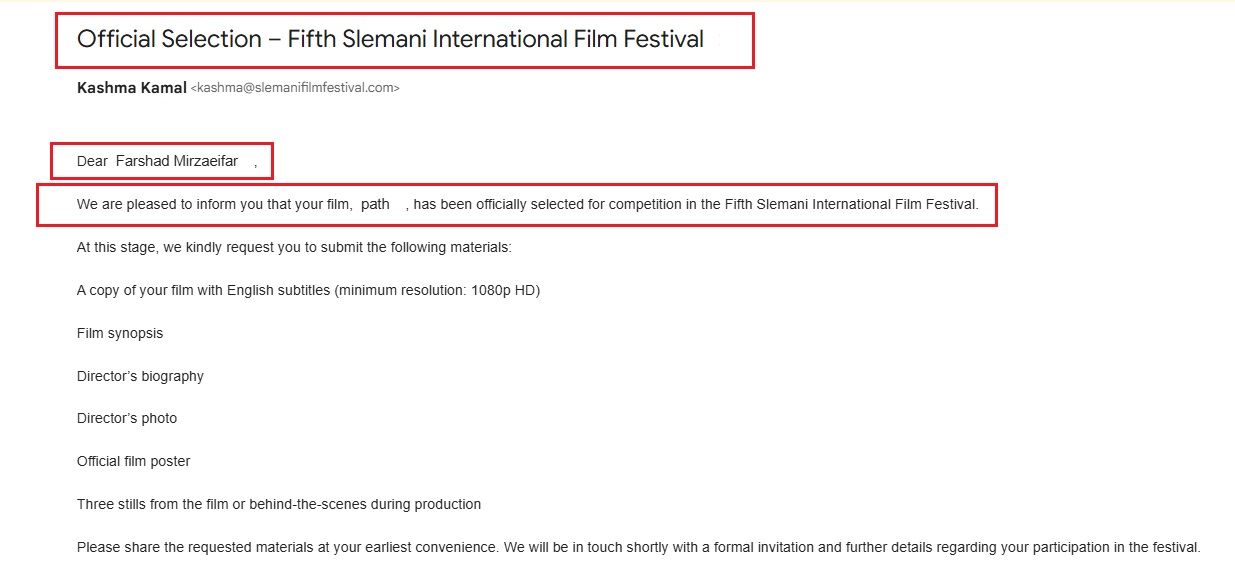Click the kashma@slemanifilmfestival.com email address
Screen dimensions: 1235x582
(295, 88)
